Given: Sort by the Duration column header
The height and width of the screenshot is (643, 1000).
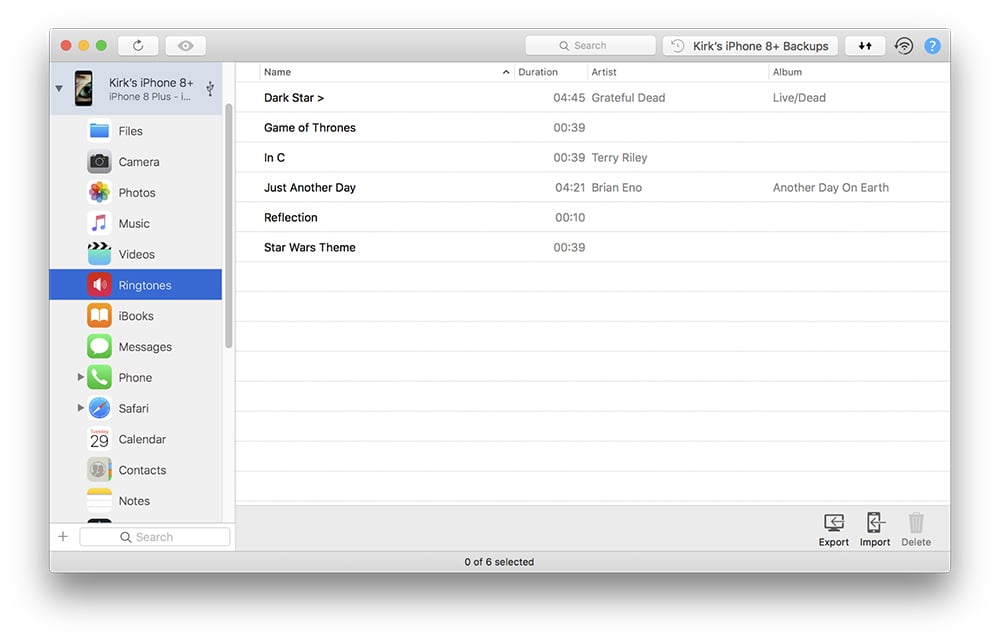Looking at the screenshot, I should pyautogui.click(x=538, y=72).
